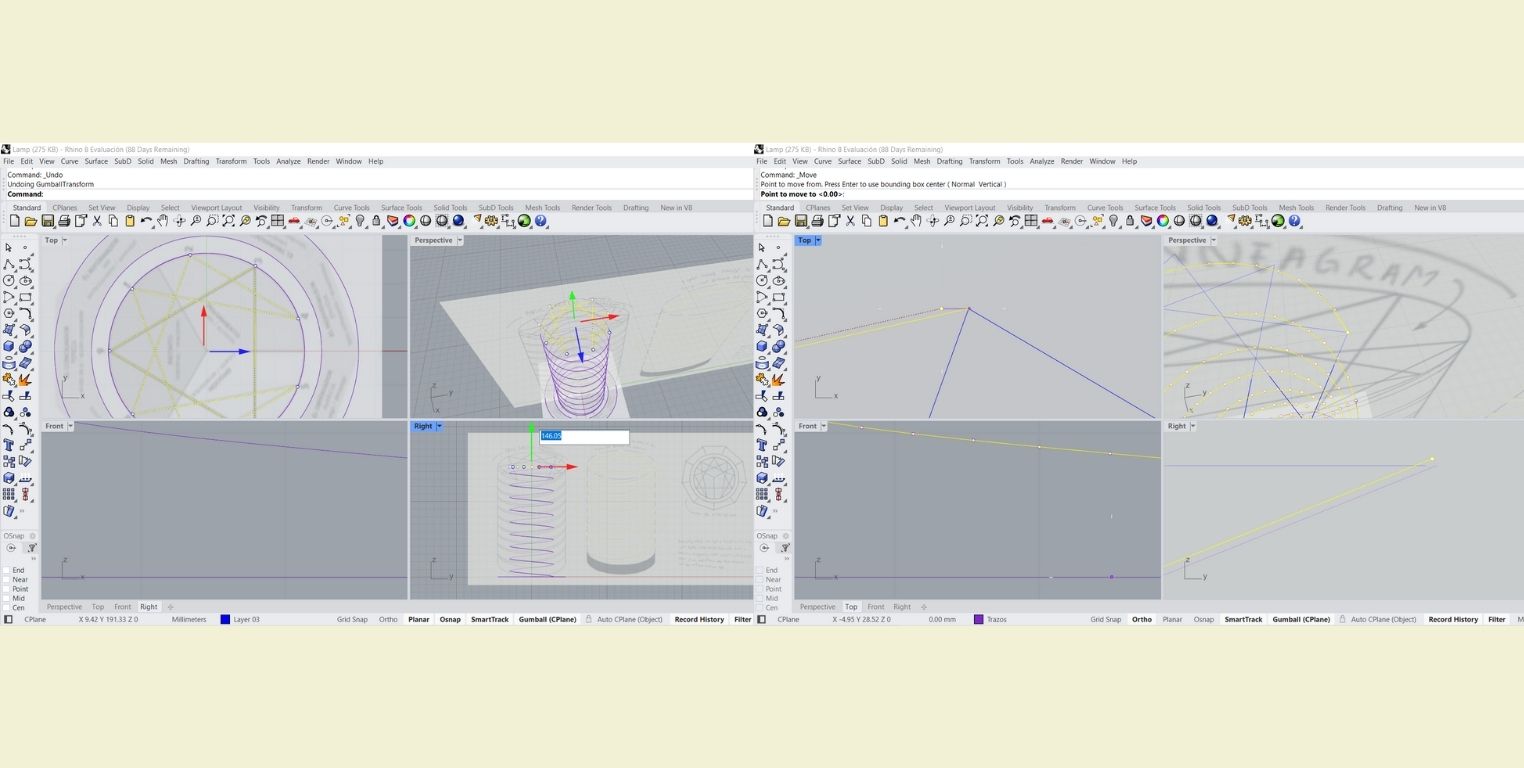This screenshot has width=1524, height=768.
Task: Click Print icon in left Rhino window
Action: (64, 221)
